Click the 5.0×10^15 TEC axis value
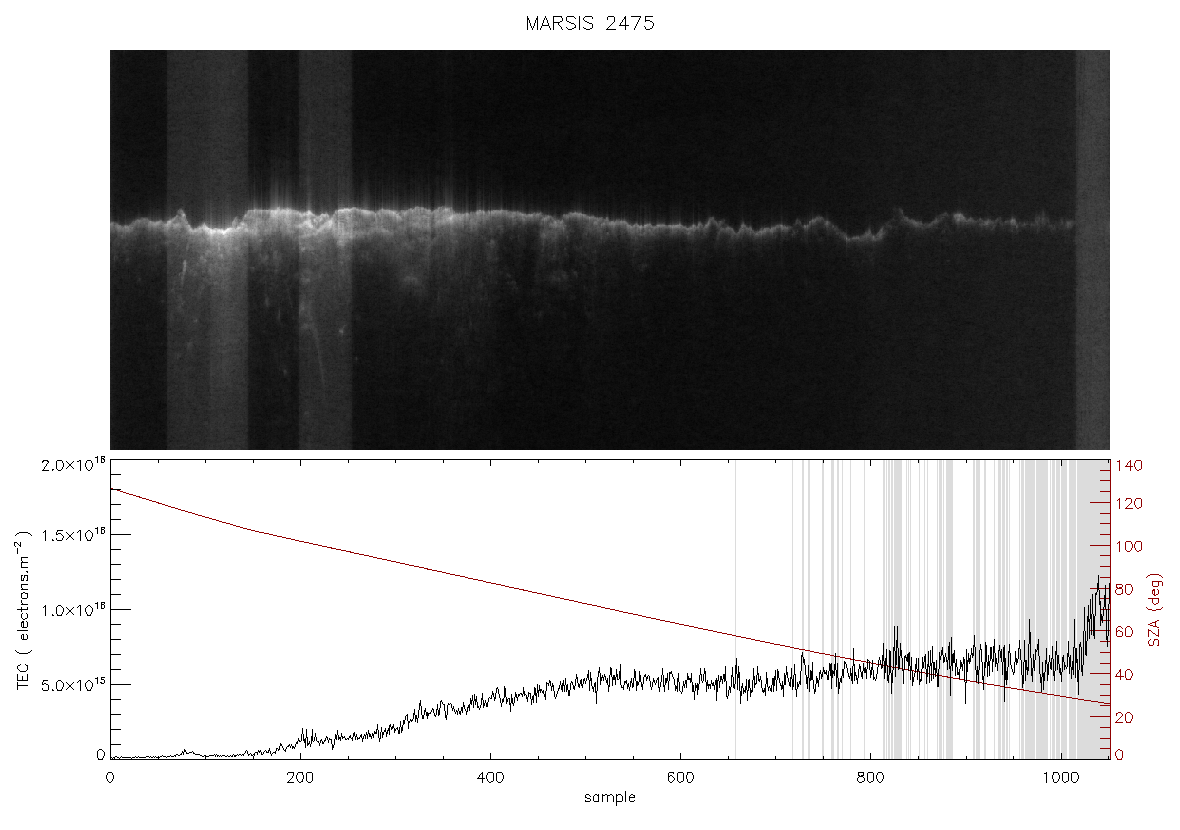Image resolution: width=1180 pixels, height=830 pixels. tap(72, 685)
